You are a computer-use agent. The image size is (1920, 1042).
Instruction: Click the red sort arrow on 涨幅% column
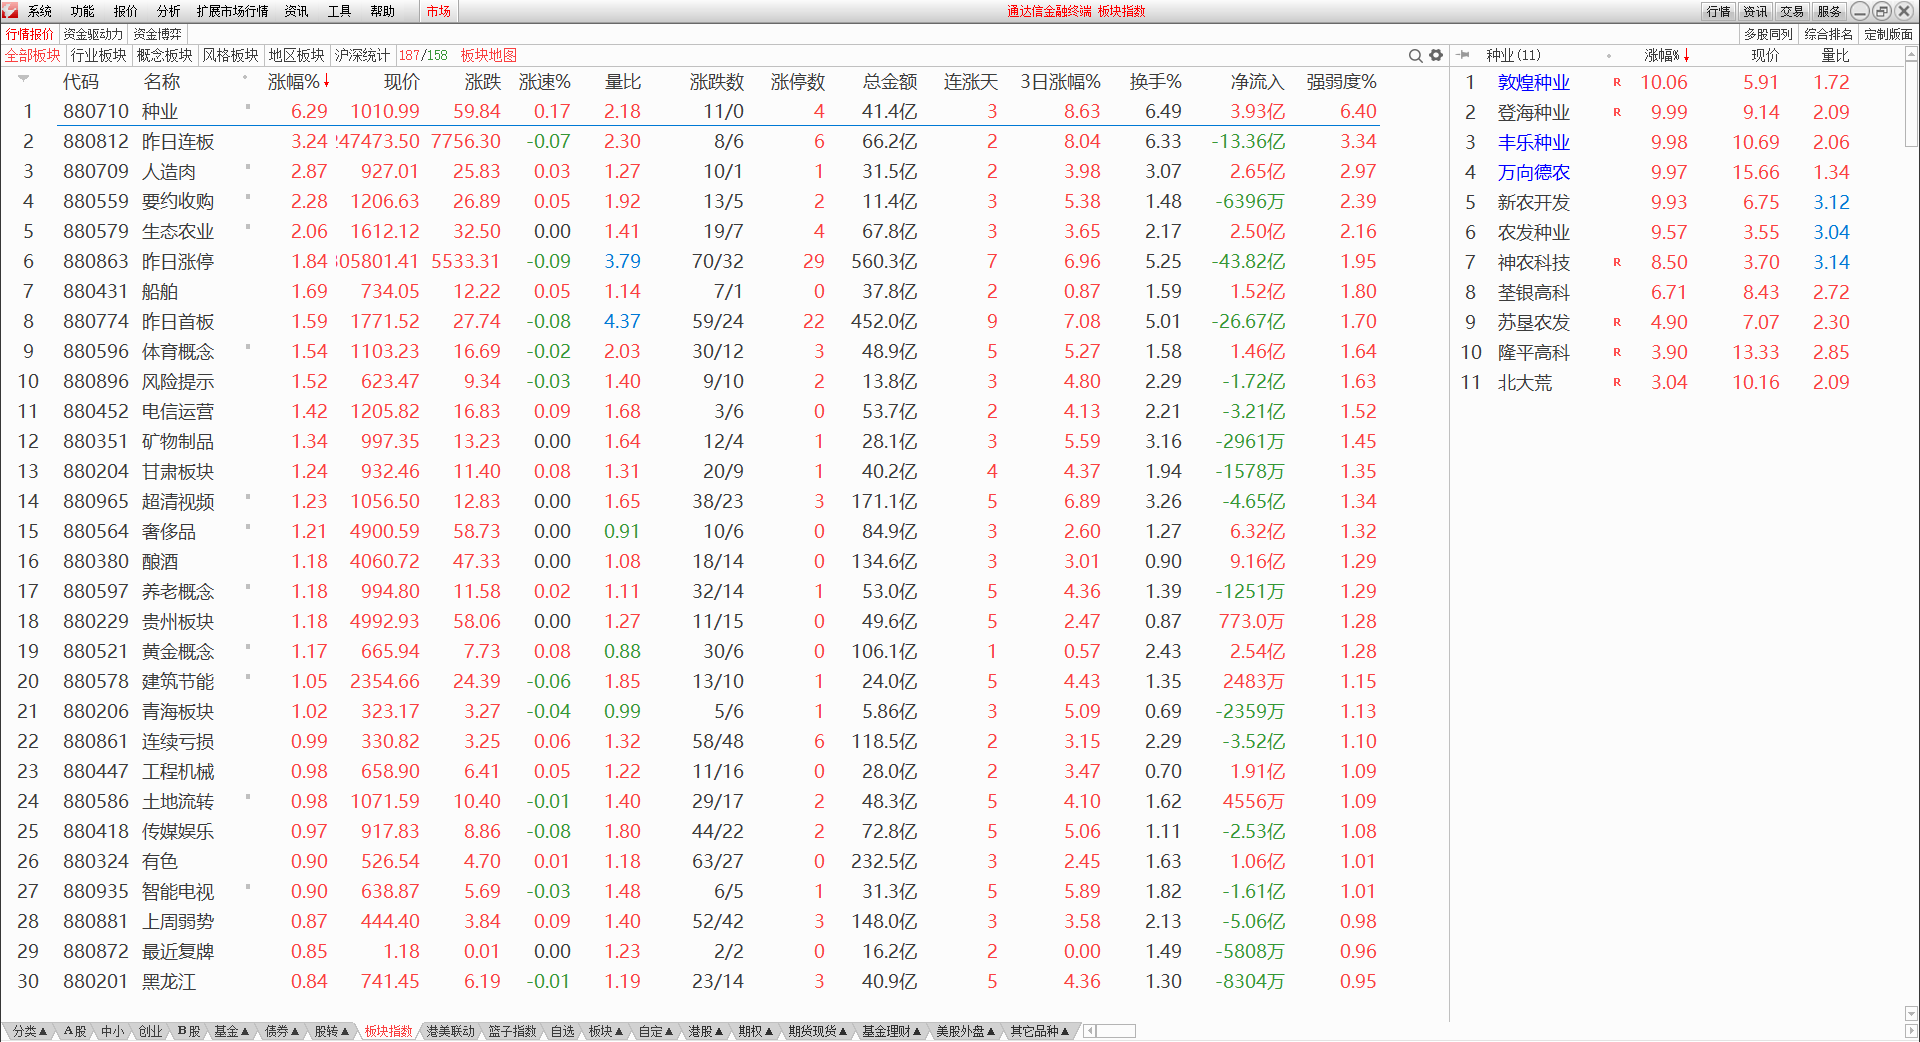click(326, 81)
